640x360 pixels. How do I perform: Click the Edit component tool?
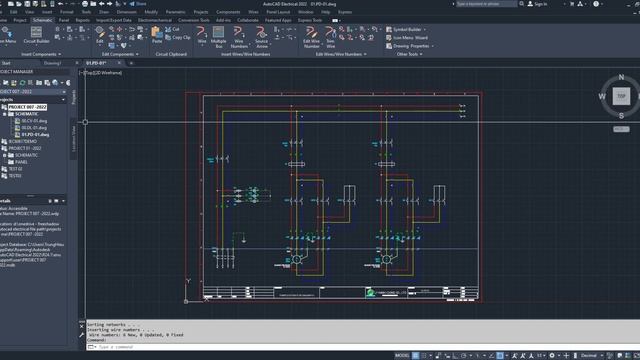point(100,34)
